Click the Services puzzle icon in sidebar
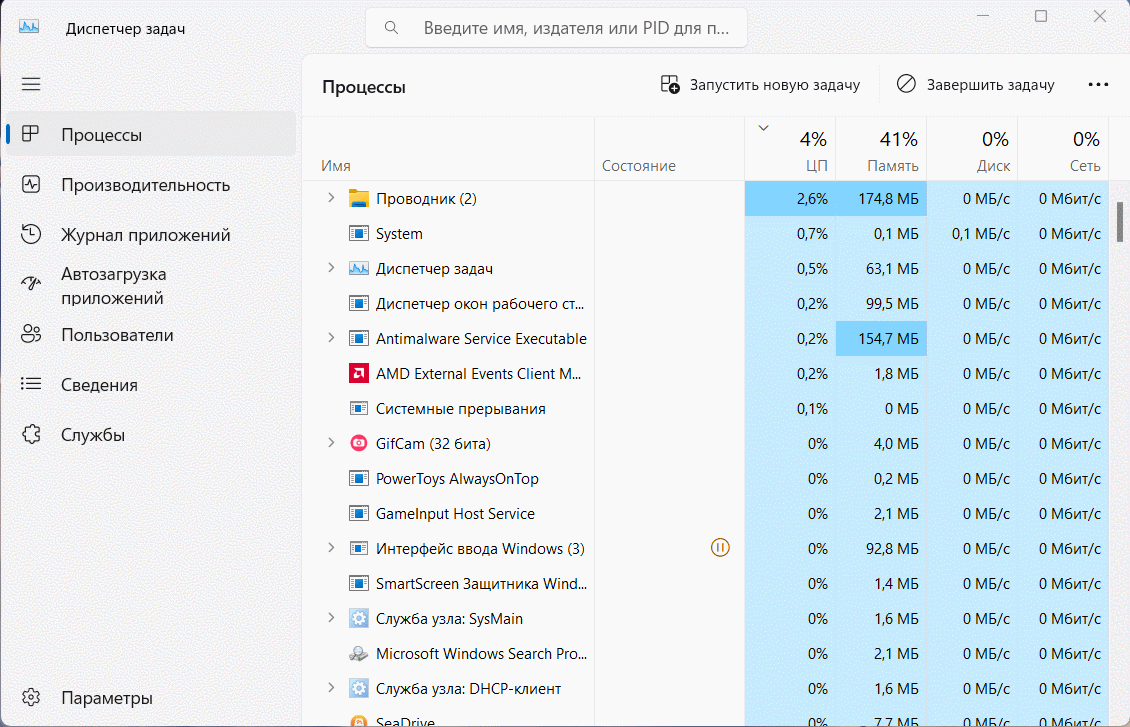The width and height of the screenshot is (1130, 727). (31, 434)
